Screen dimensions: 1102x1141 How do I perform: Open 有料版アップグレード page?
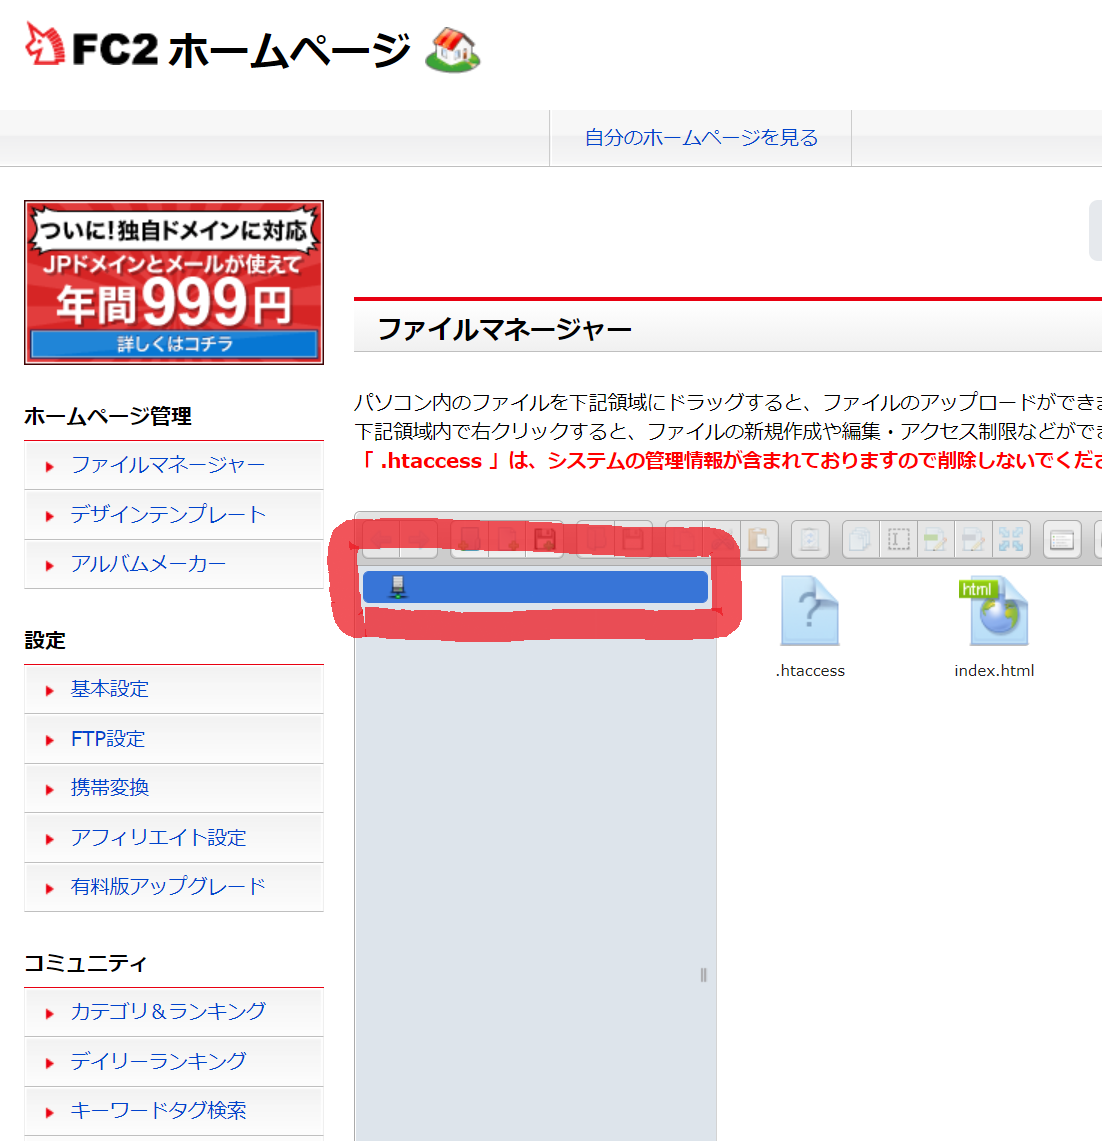[168, 887]
